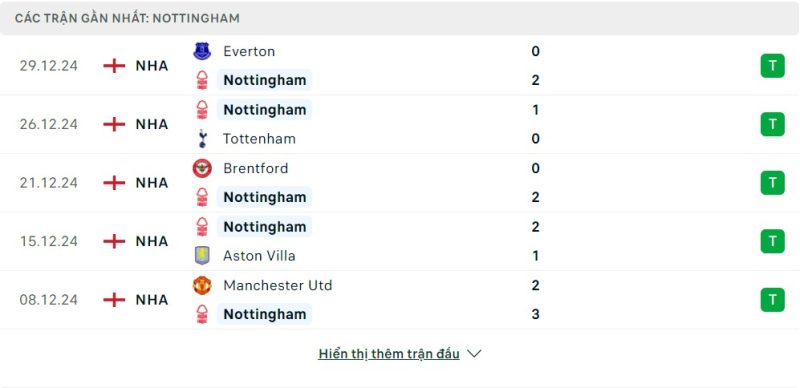Click the England flag beside 26.12.24

click(114, 124)
